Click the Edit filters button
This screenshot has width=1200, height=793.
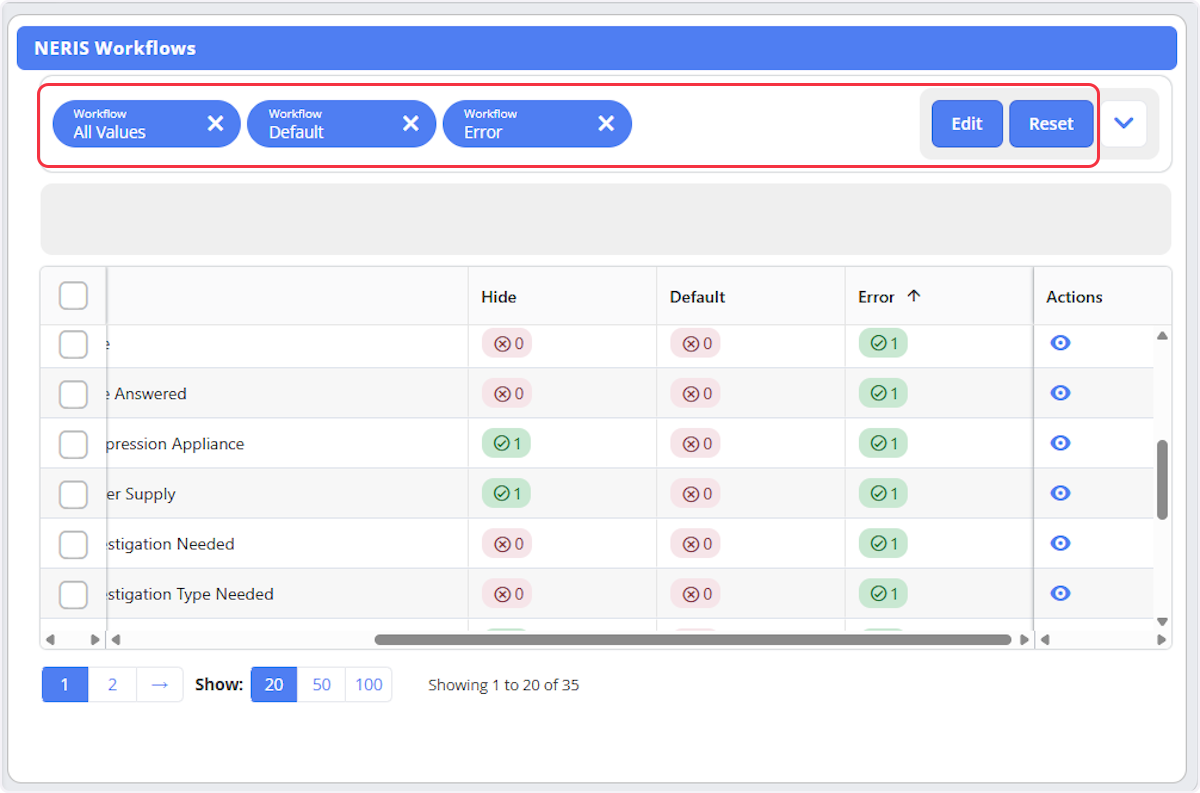pyautogui.click(x=967, y=124)
